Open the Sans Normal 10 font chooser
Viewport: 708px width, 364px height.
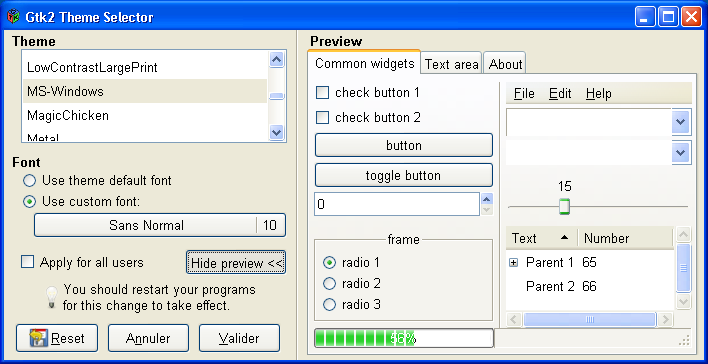160,225
